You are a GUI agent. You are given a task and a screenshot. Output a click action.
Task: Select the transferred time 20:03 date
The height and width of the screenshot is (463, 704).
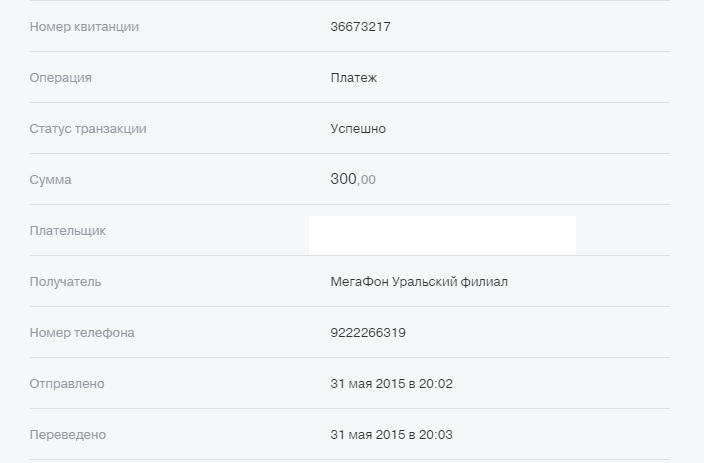coord(392,435)
